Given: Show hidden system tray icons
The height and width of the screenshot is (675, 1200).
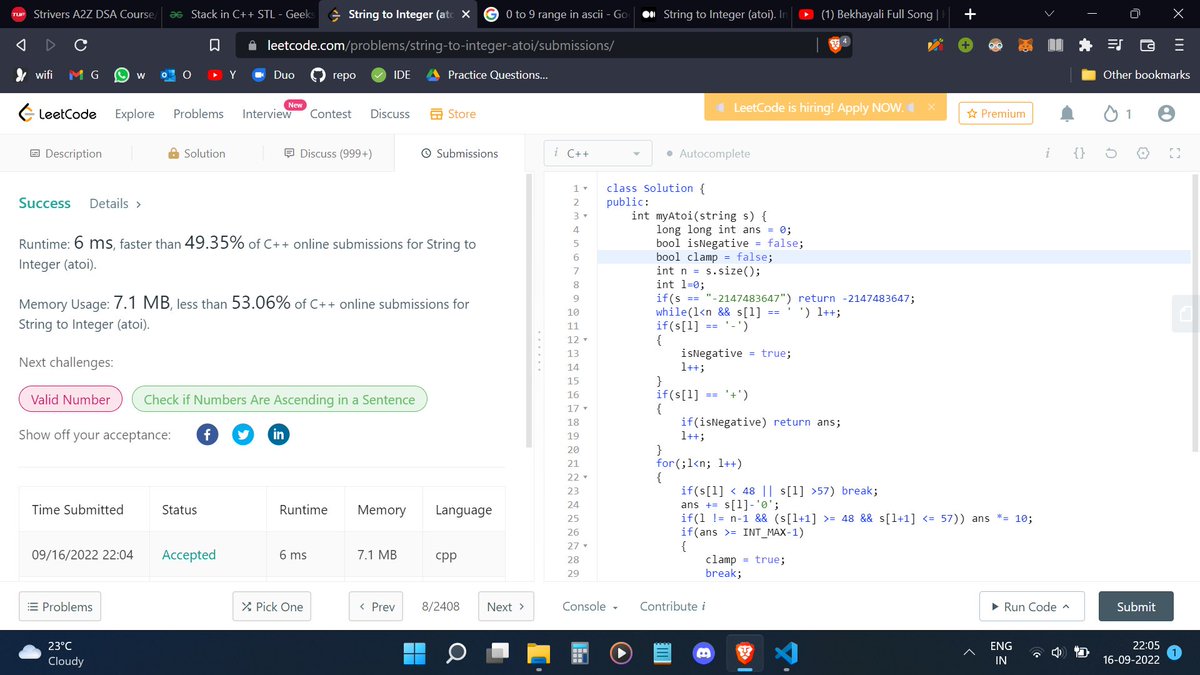Looking at the screenshot, I should click(969, 653).
